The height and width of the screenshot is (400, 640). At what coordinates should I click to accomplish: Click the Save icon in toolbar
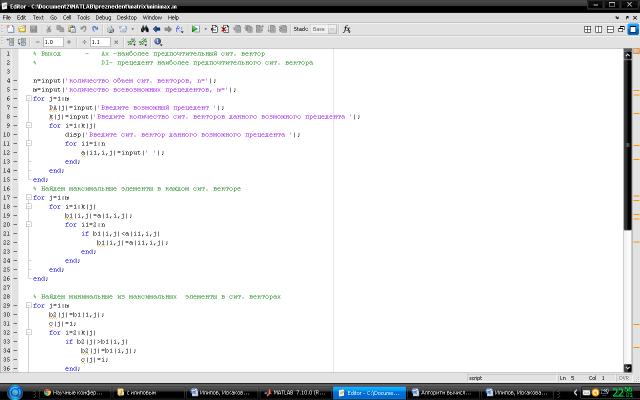(x=33, y=30)
